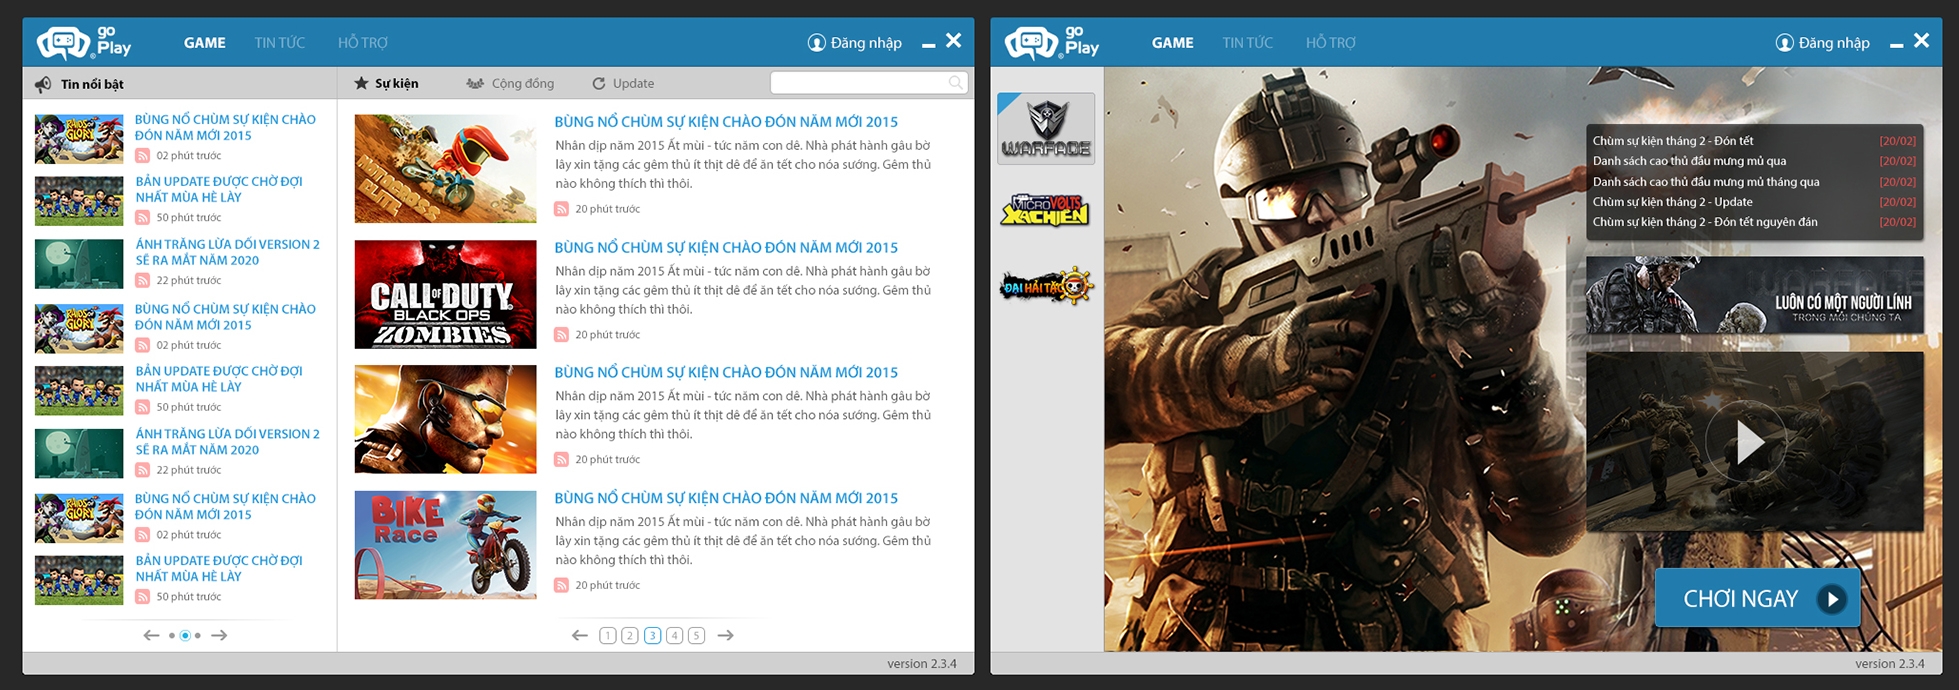The image size is (1959, 690).
Task: Click RSS icon under the motocross article
Action: (561, 209)
